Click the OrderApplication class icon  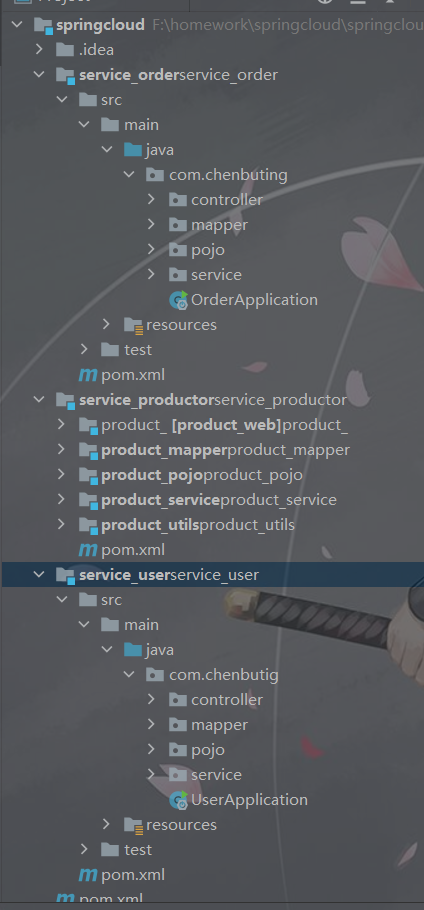click(x=179, y=300)
